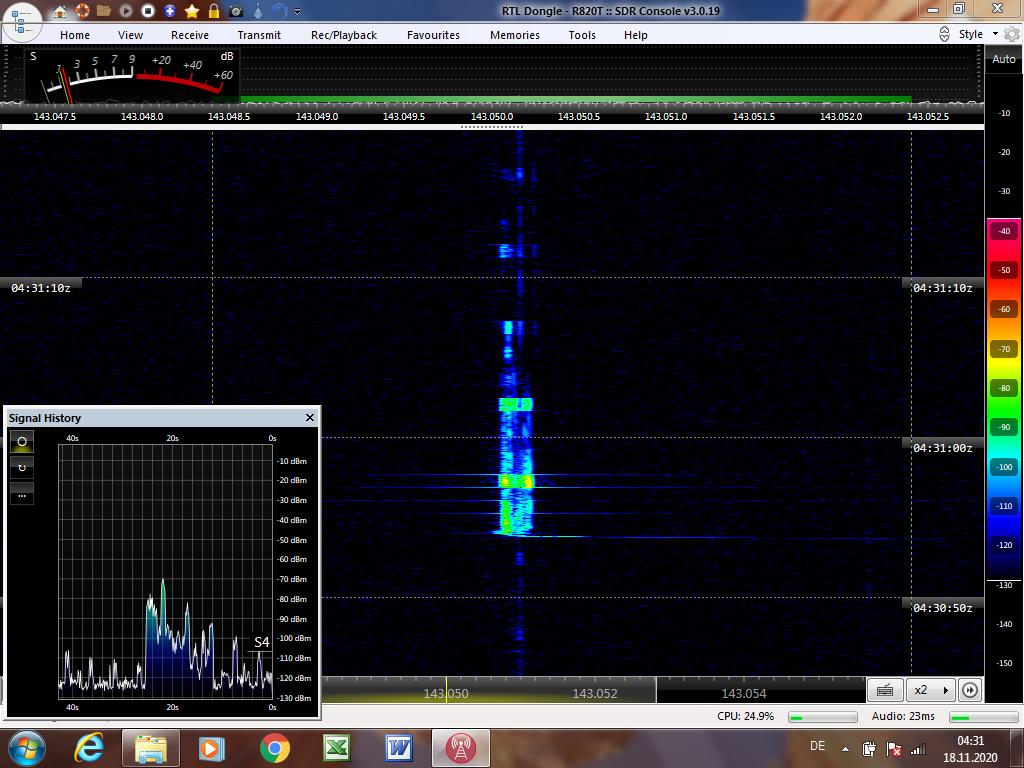Click the CPU usage progress bar

[823, 717]
